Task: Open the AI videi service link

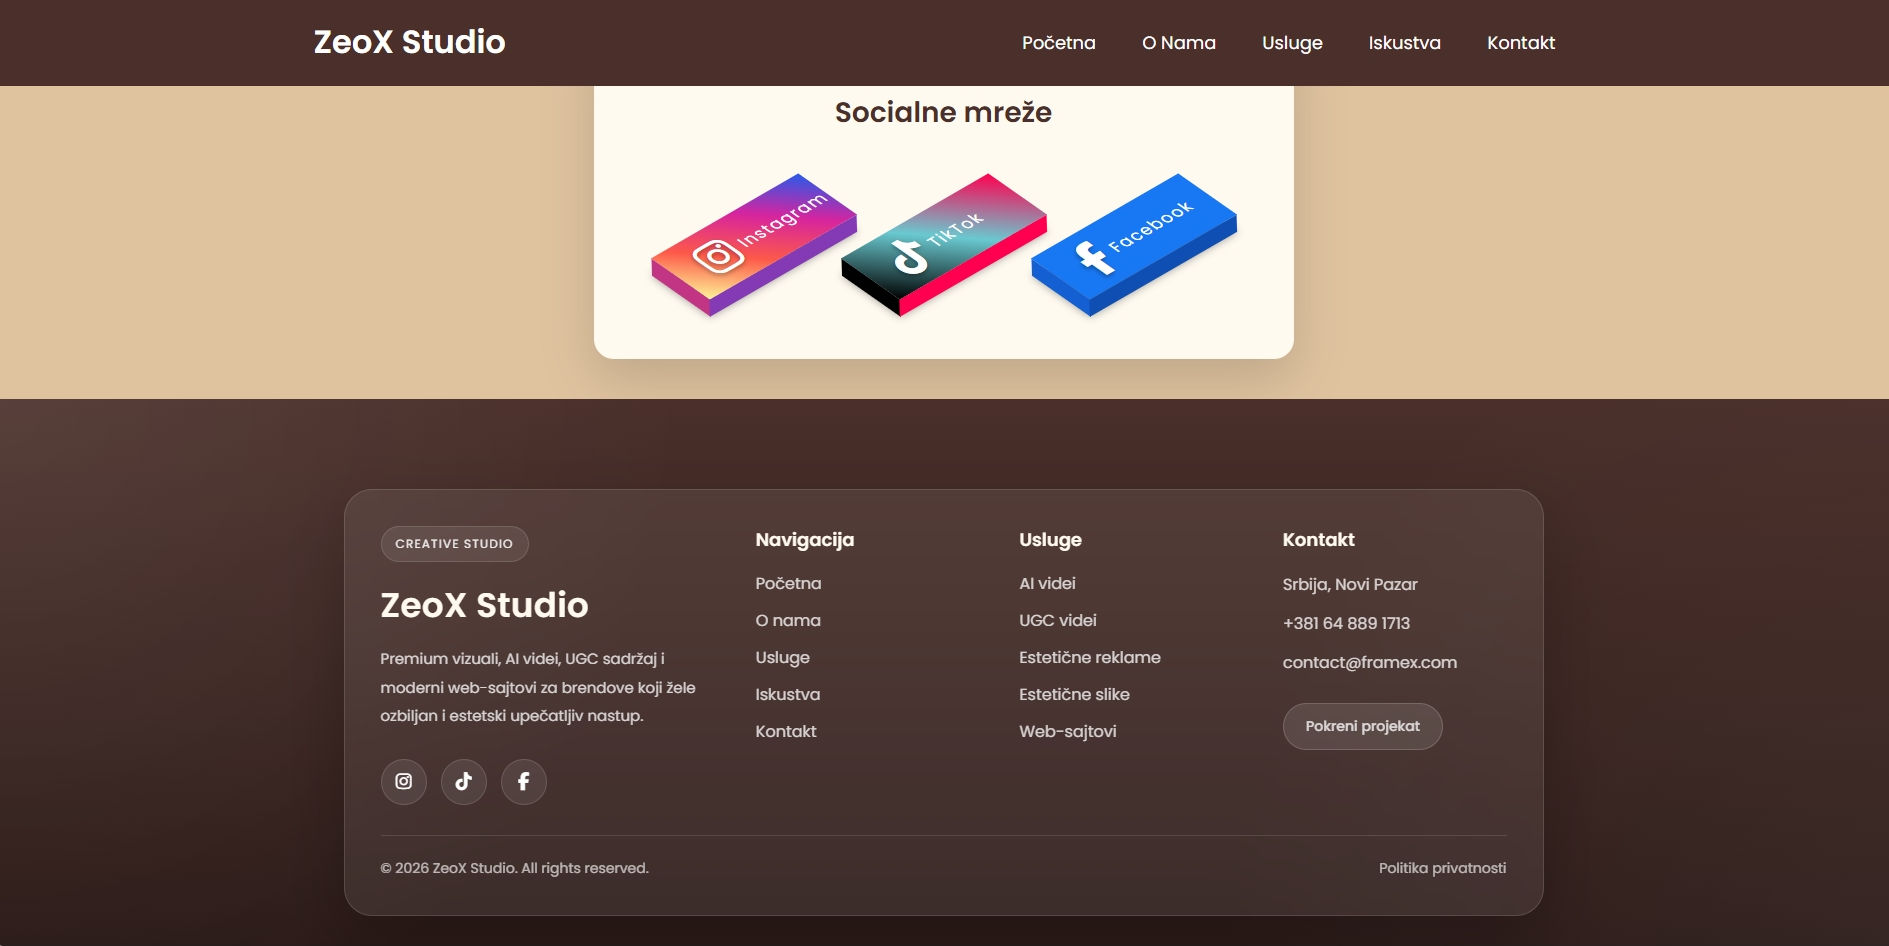Action: (x=1048, y=583)
